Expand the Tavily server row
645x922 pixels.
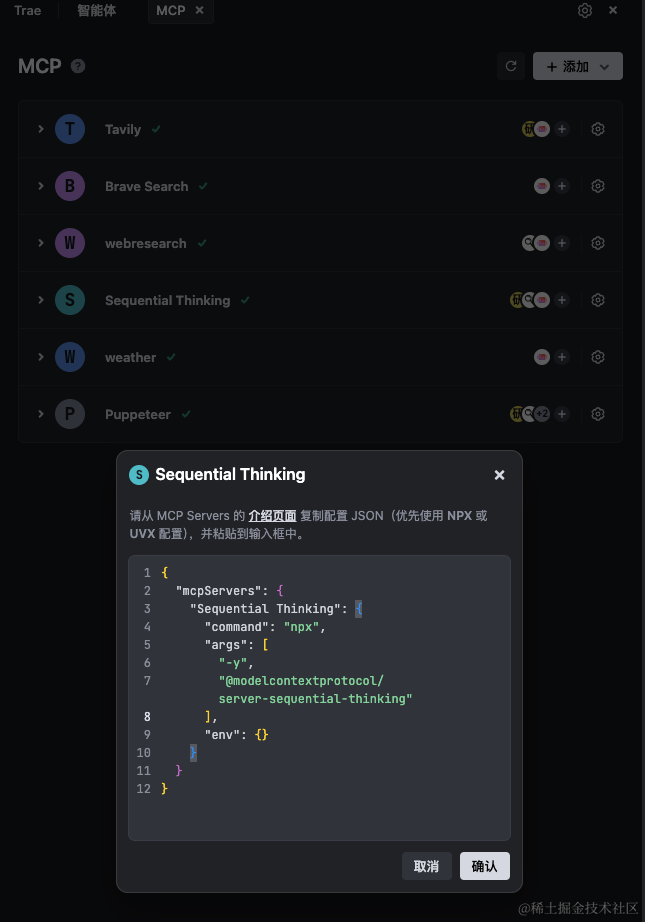(41, 129)
